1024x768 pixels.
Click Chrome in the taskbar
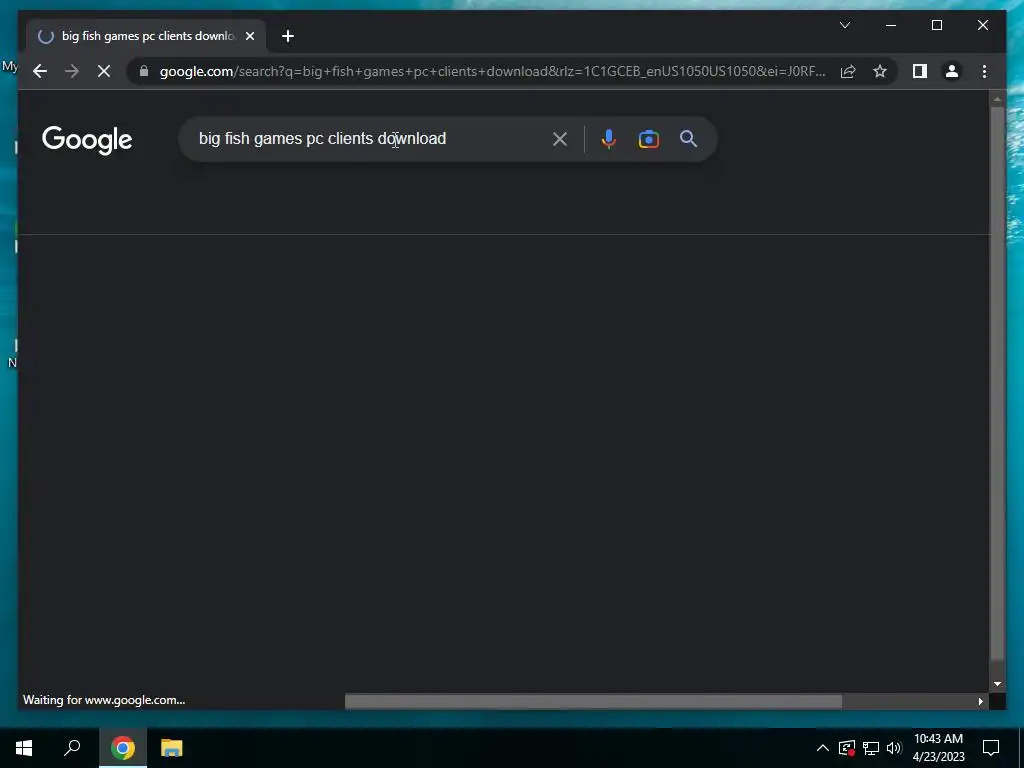click(123, 748)
